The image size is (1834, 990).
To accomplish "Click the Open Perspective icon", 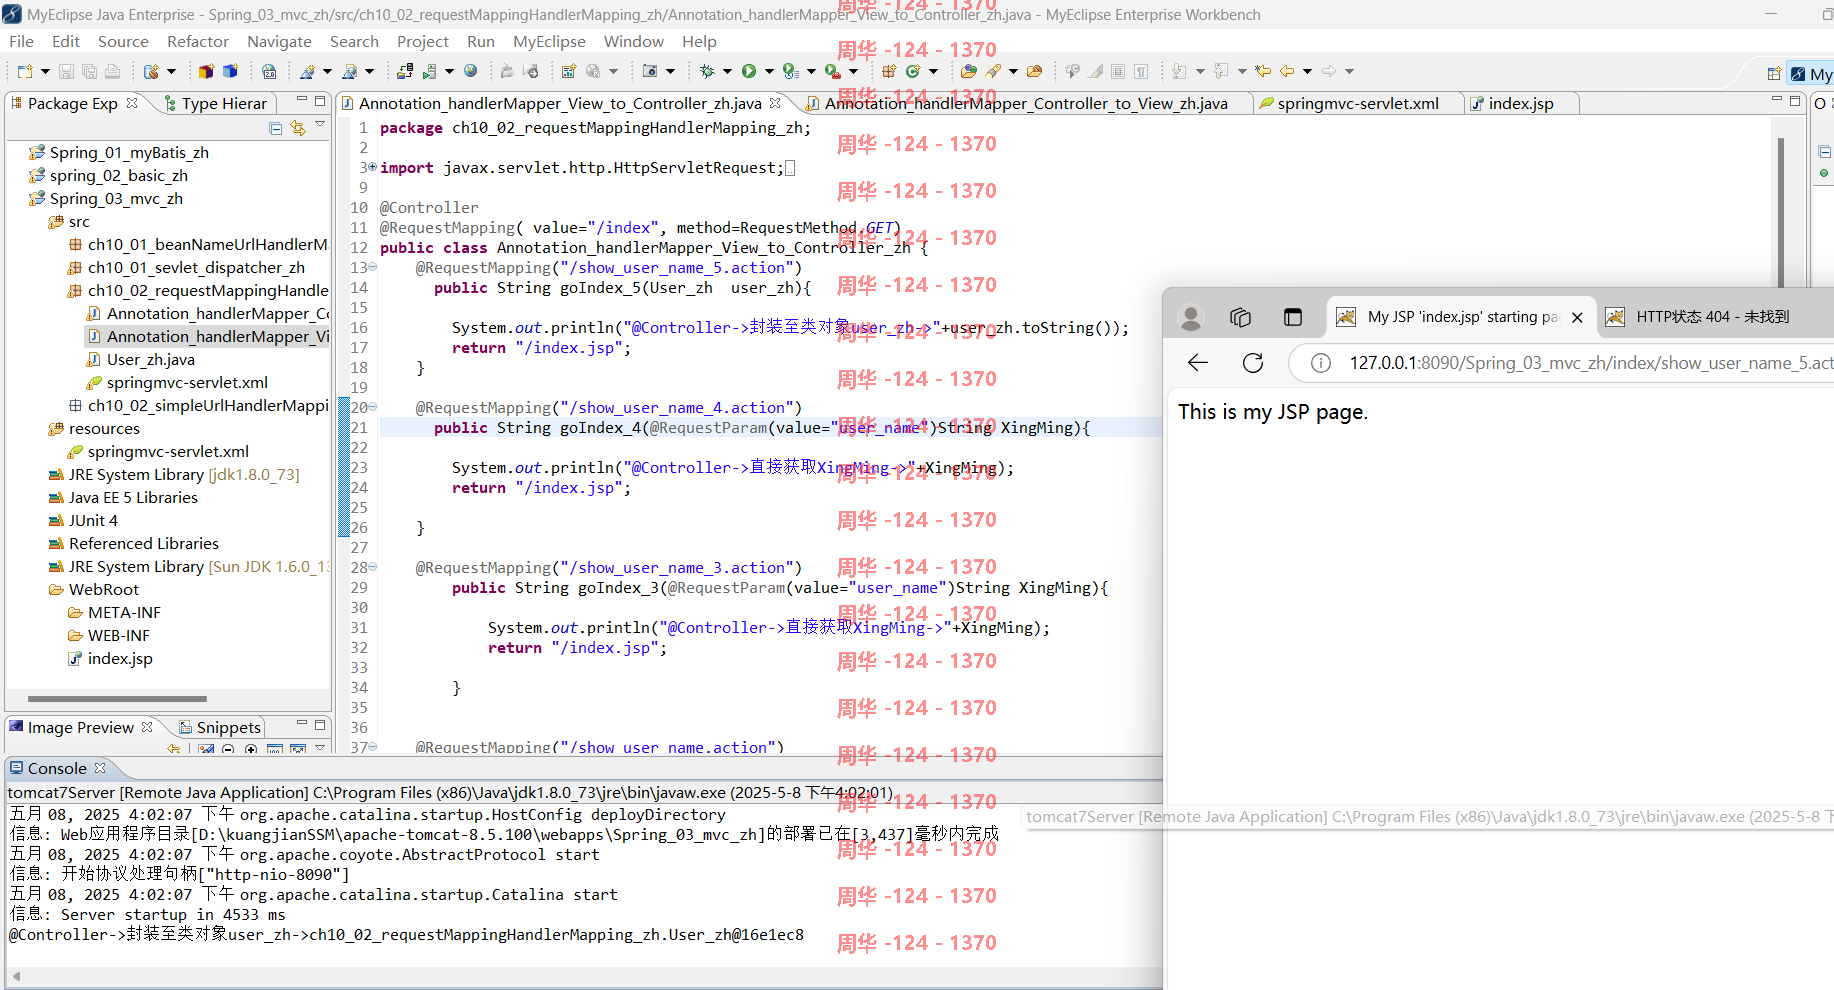I will pyautogui.click(x=1773, y=74).
